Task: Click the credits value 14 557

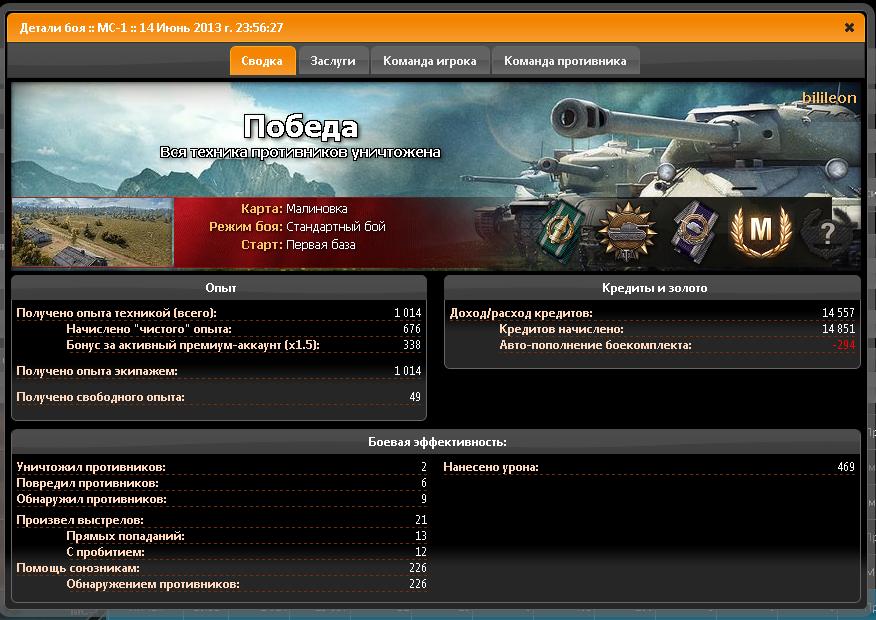Action: pos(838,313)
